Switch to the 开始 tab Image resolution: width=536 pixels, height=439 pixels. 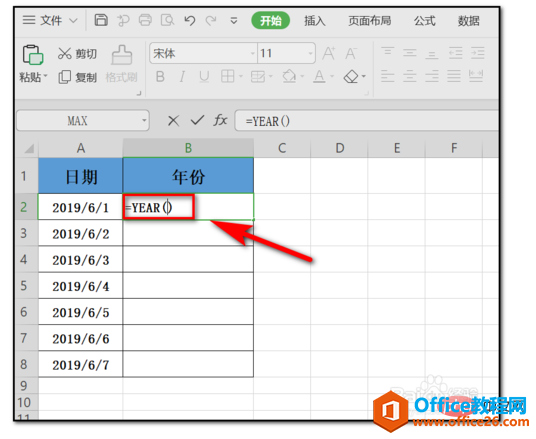pyautogui.click(x=270, y=21)
